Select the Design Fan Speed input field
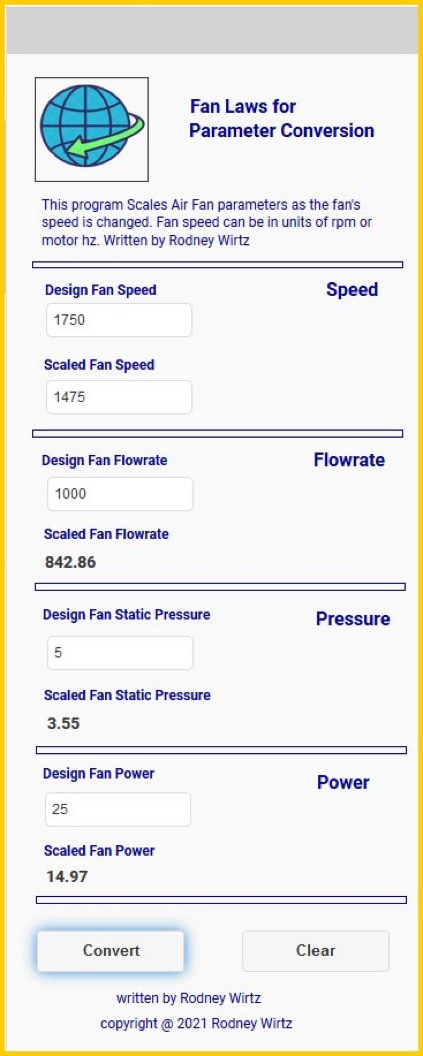The width and height of the screenshot is (423, 1056). click(119, 320)
